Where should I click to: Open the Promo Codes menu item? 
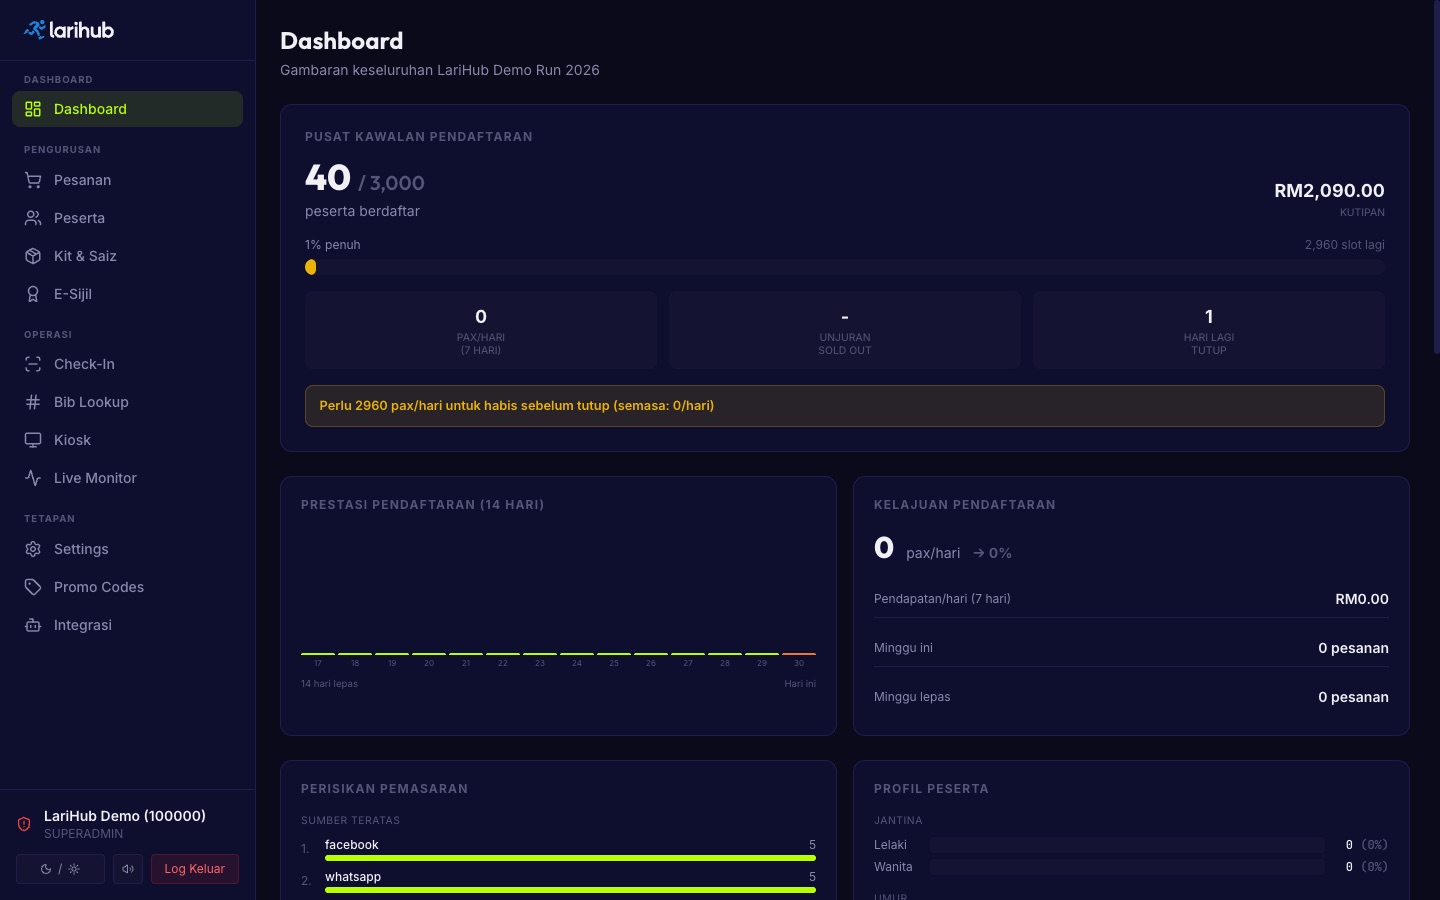point(127,587)
